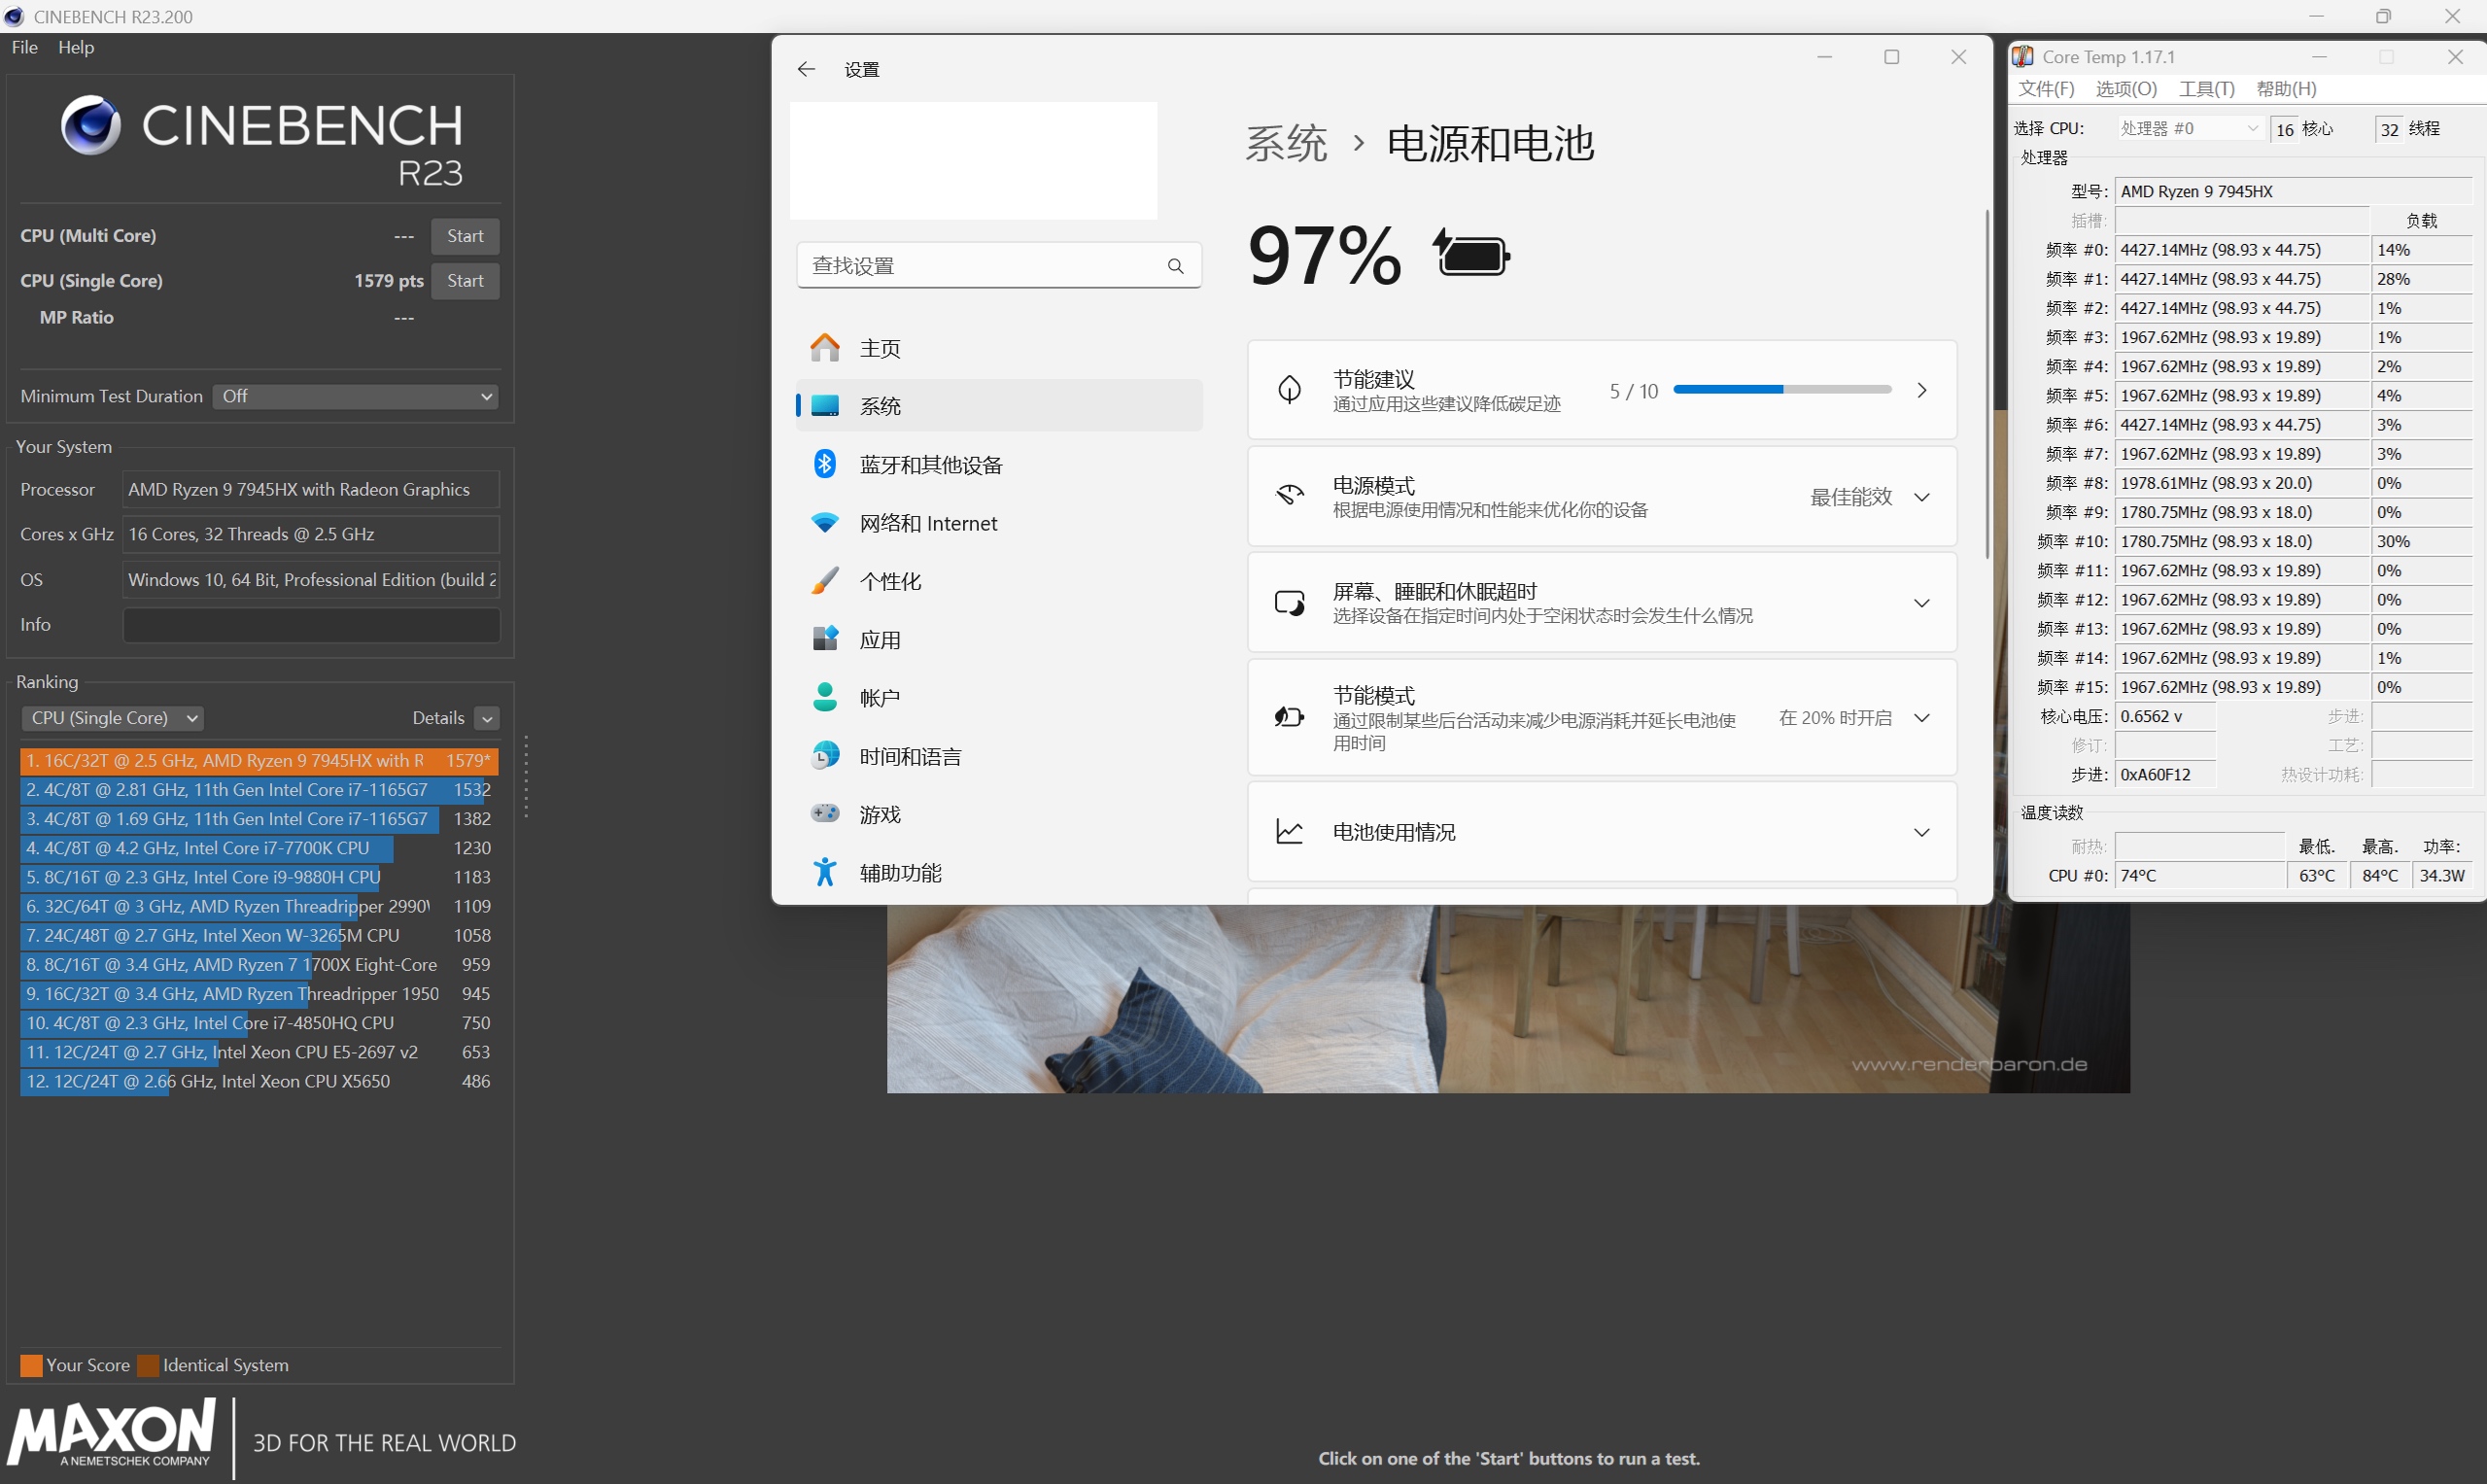Click the 功率 value 34.3W in Core Temp
This screenshot has width=2487, height=1484.
click(x=2442, y=875)
